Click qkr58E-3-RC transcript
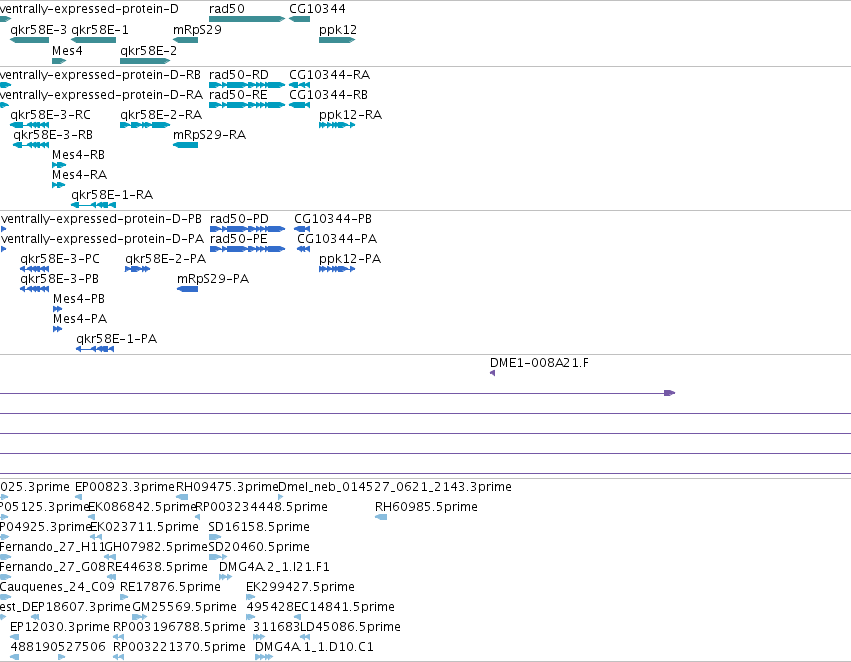This screenshot has height=662, width=851. pyautogui.click(x=29, y=125)
